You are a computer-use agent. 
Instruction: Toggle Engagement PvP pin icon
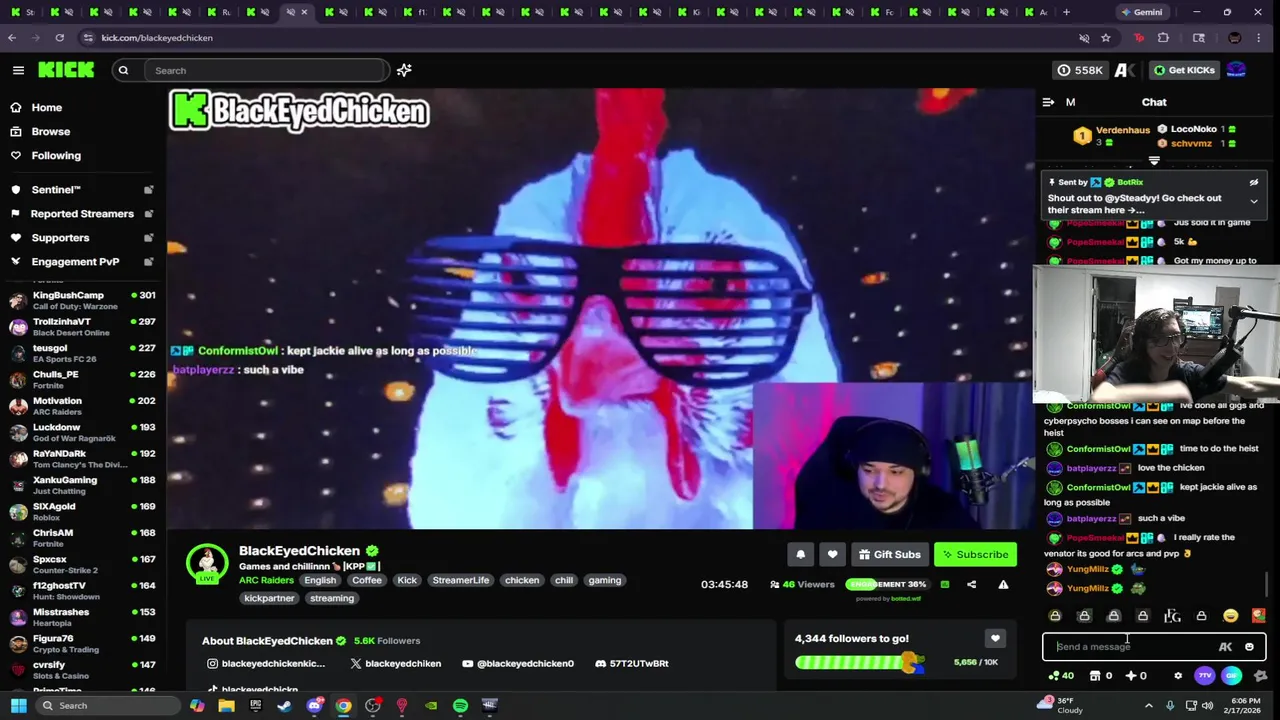(x=149, y=262)
